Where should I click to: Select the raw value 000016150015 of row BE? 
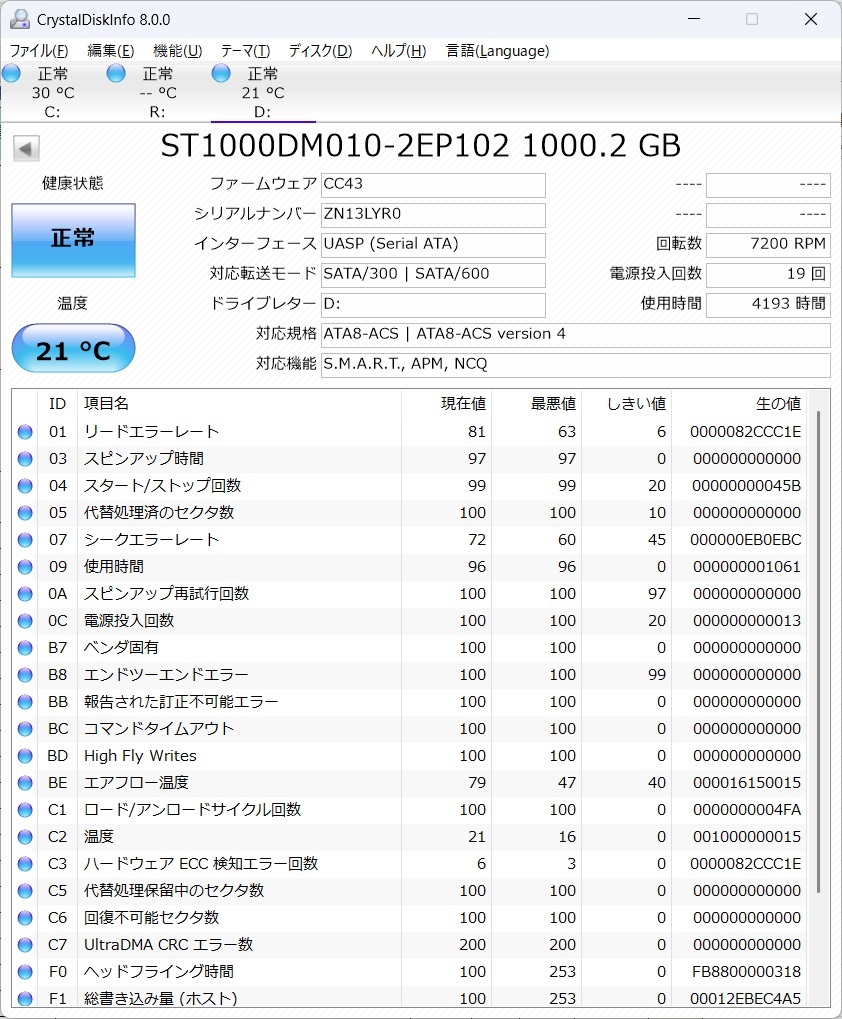click(x=746, y=782)
